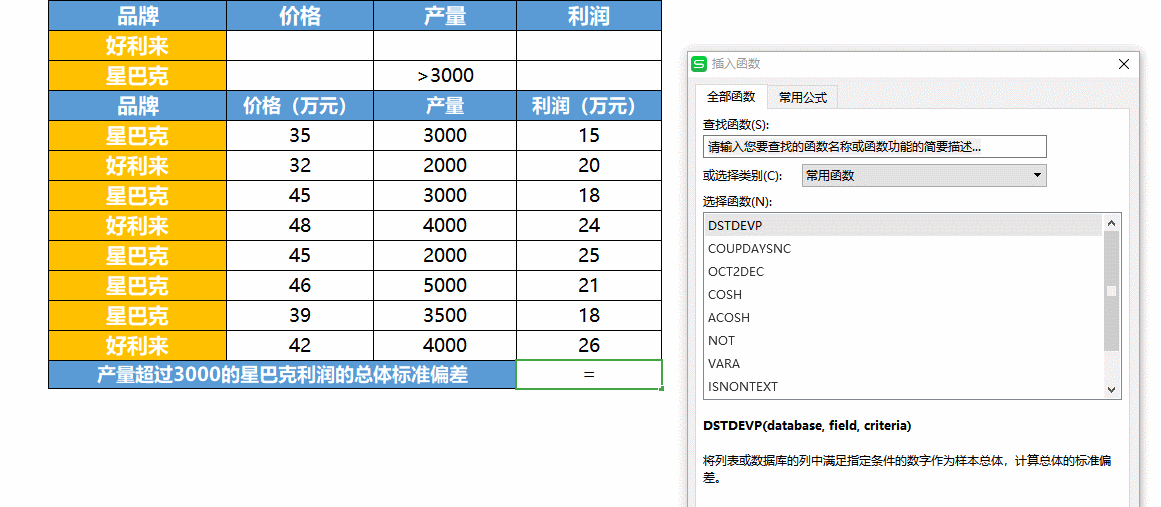Click function list scroll down arrow

pyautogui.click(x=1111, y=389)
